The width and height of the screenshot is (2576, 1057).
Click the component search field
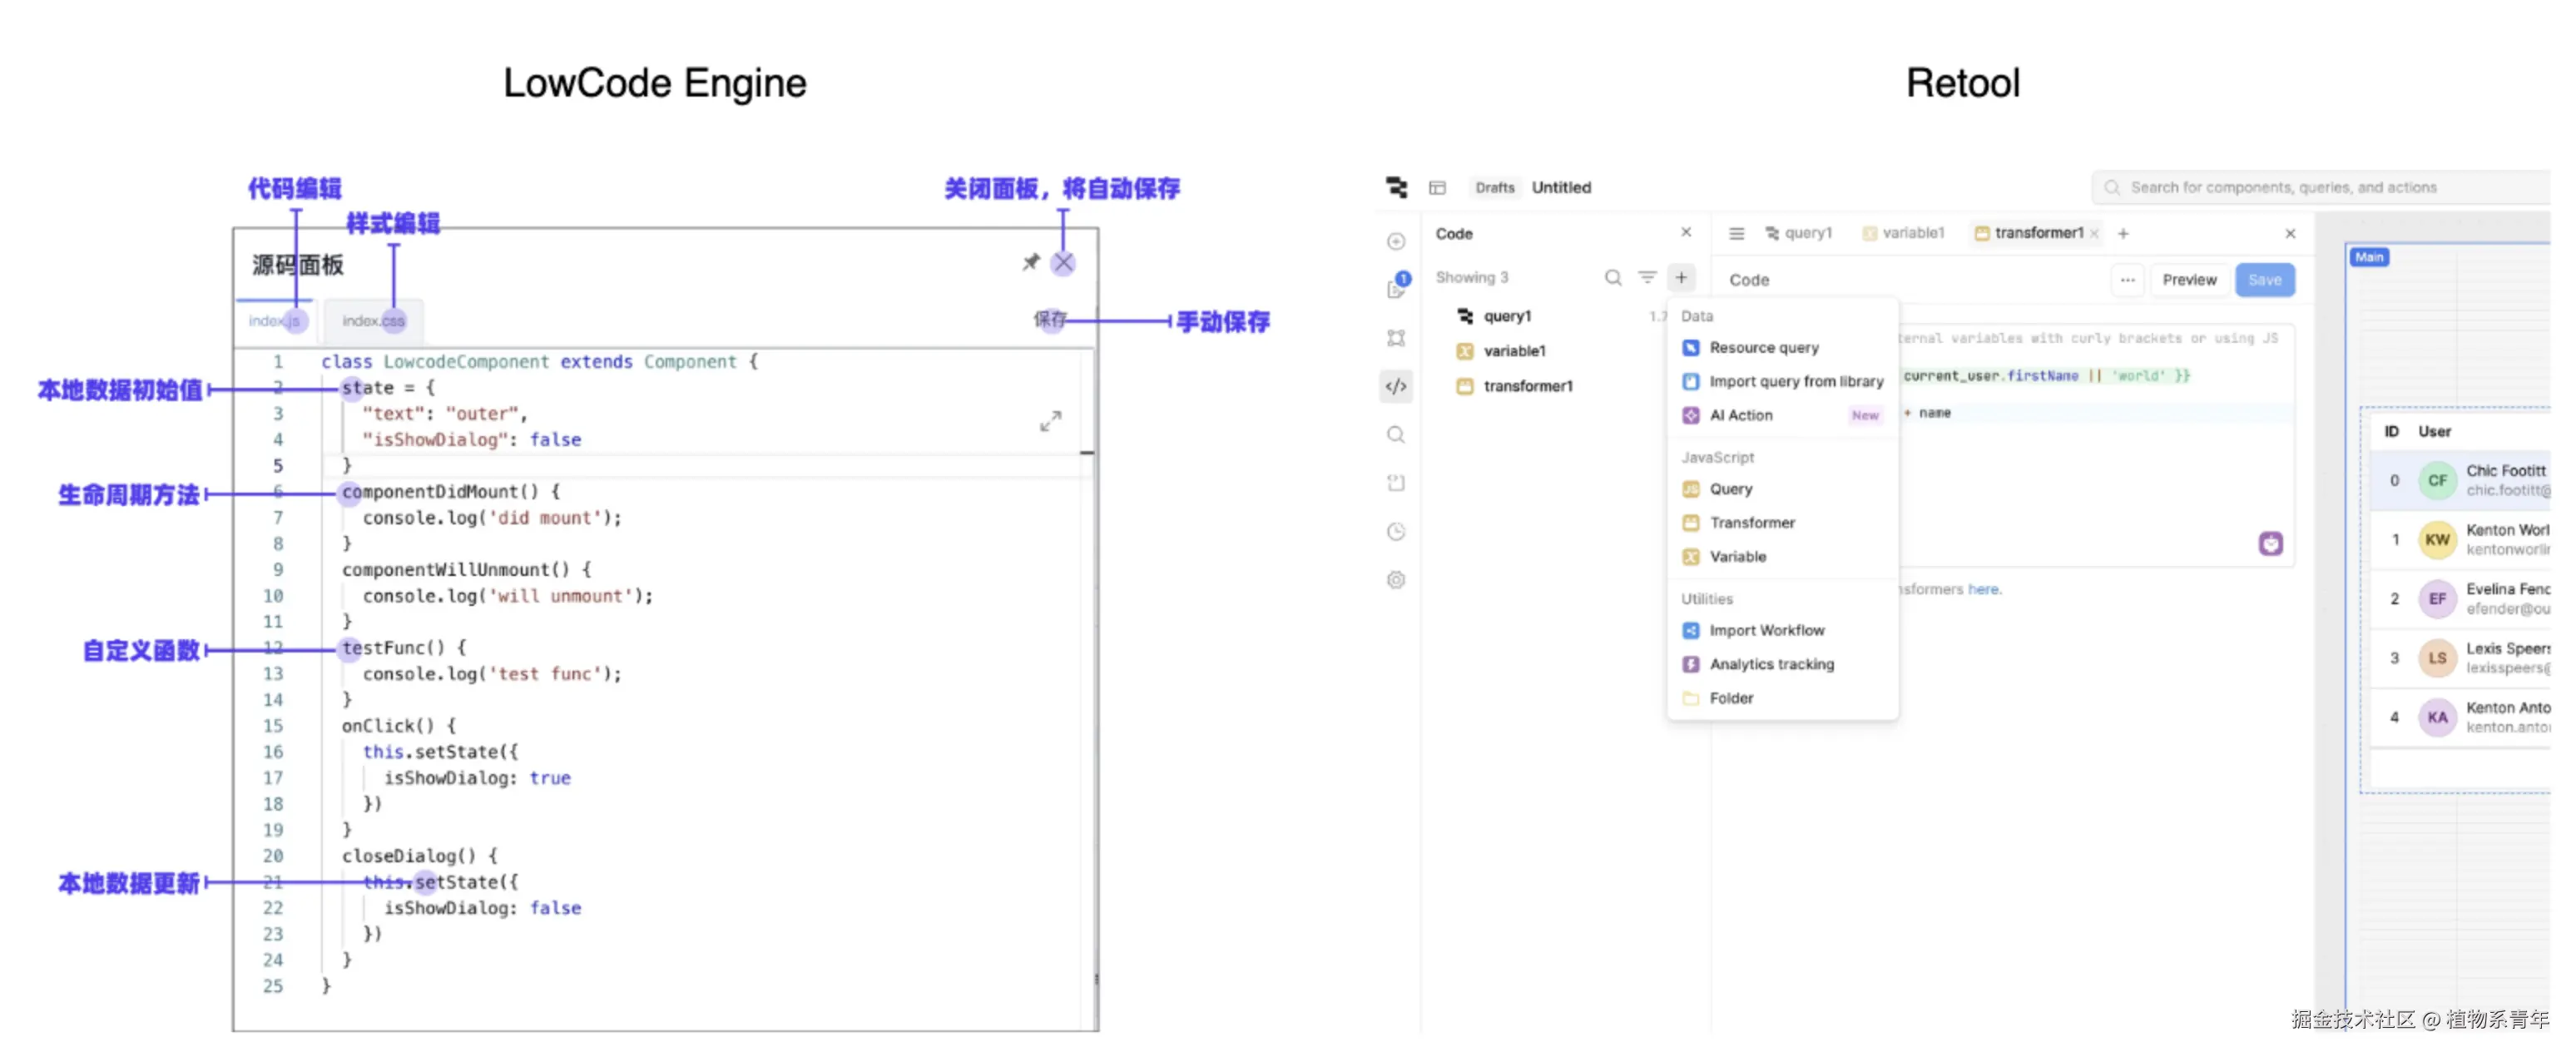point(2300,187)
